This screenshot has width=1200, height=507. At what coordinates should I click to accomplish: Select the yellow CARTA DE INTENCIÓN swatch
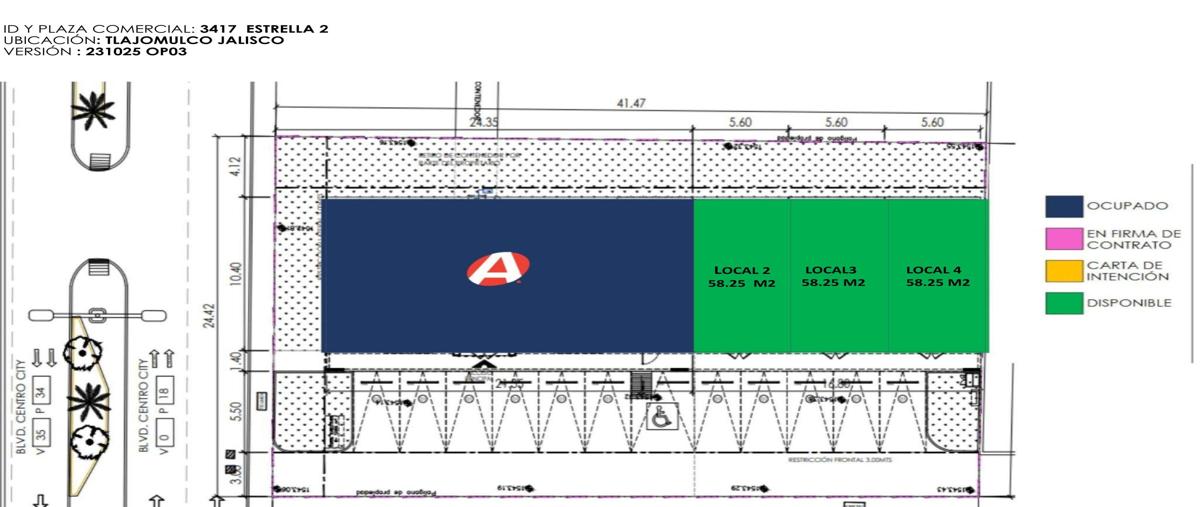[1063, 270]
